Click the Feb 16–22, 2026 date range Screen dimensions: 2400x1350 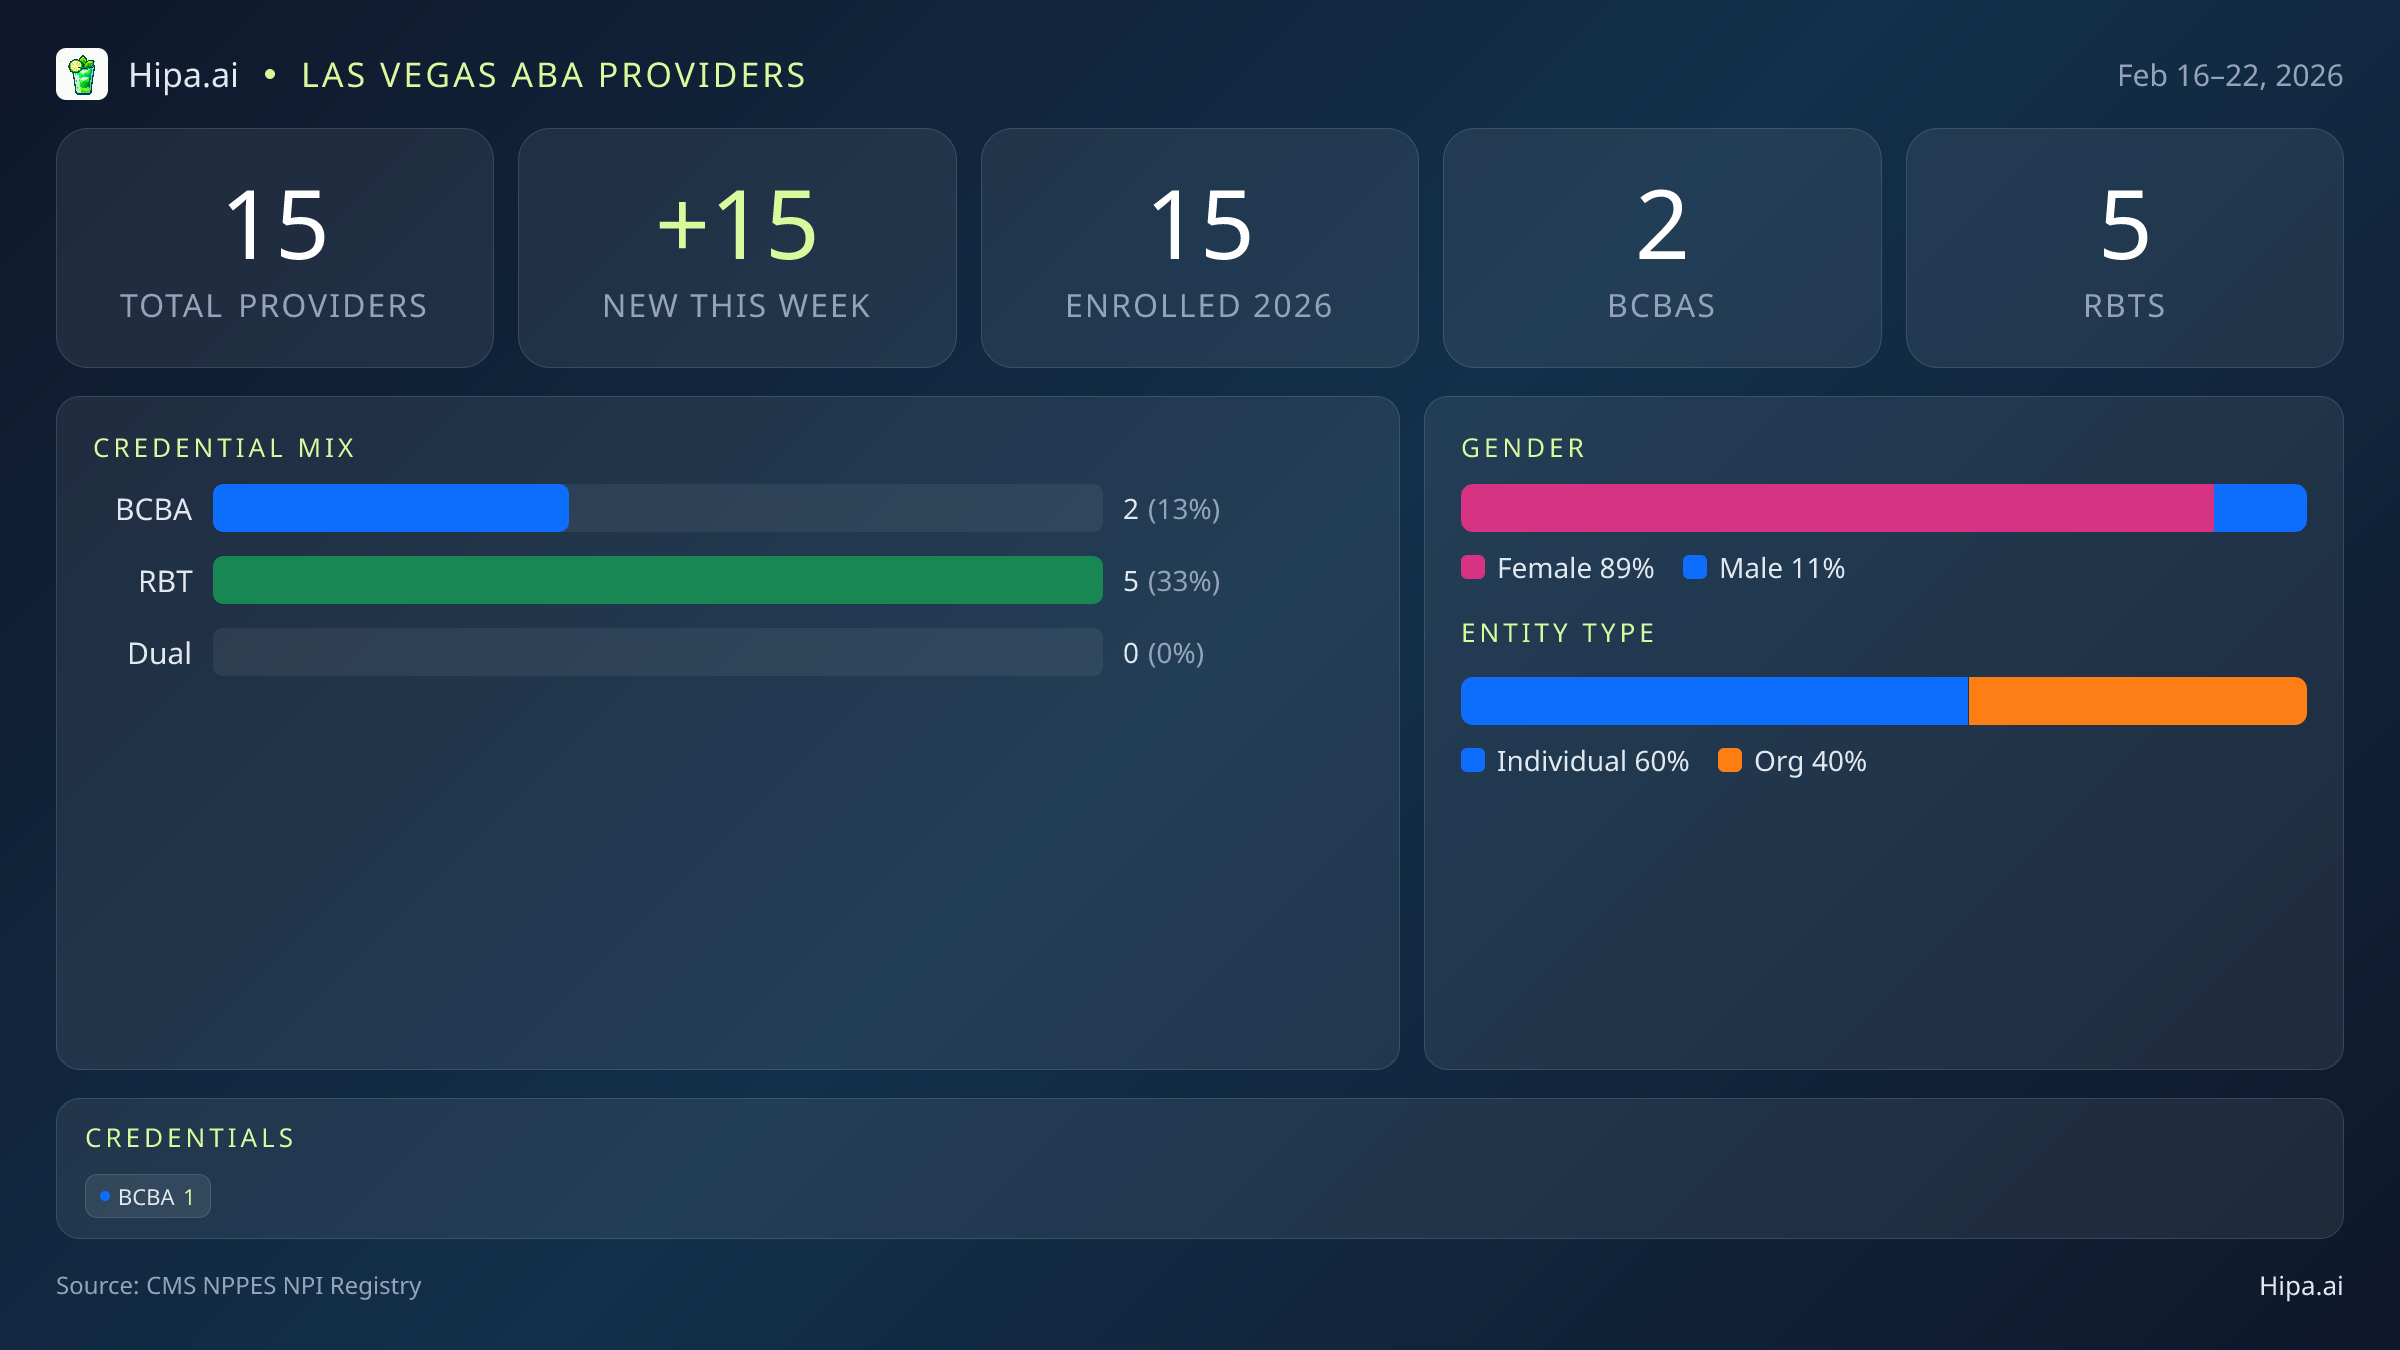coord(2229,76)
